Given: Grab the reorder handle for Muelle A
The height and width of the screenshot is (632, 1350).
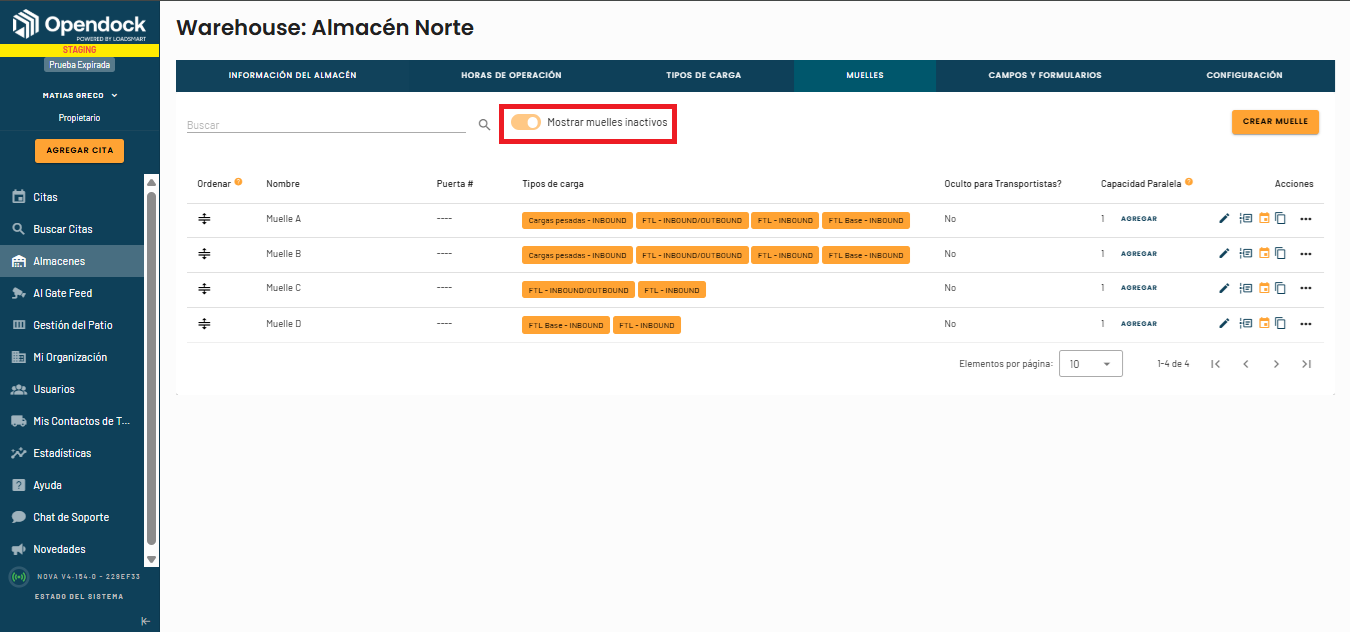Looking at the screenshot, I should point(204,219).
